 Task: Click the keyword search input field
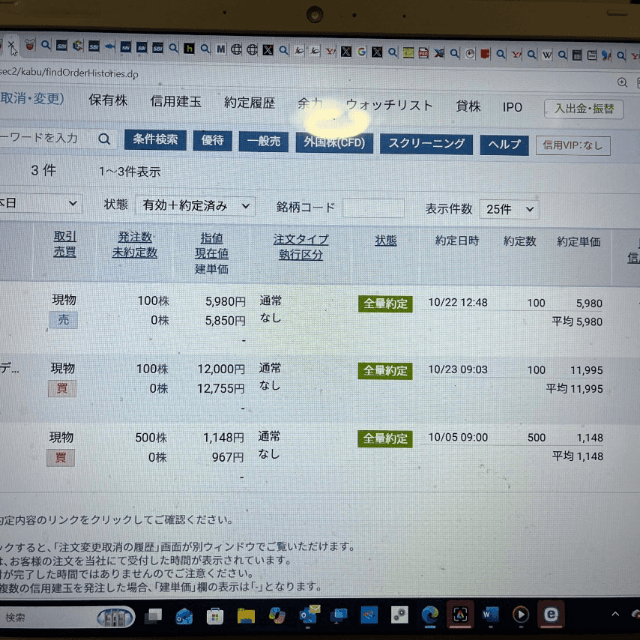[x=47, y=138]
